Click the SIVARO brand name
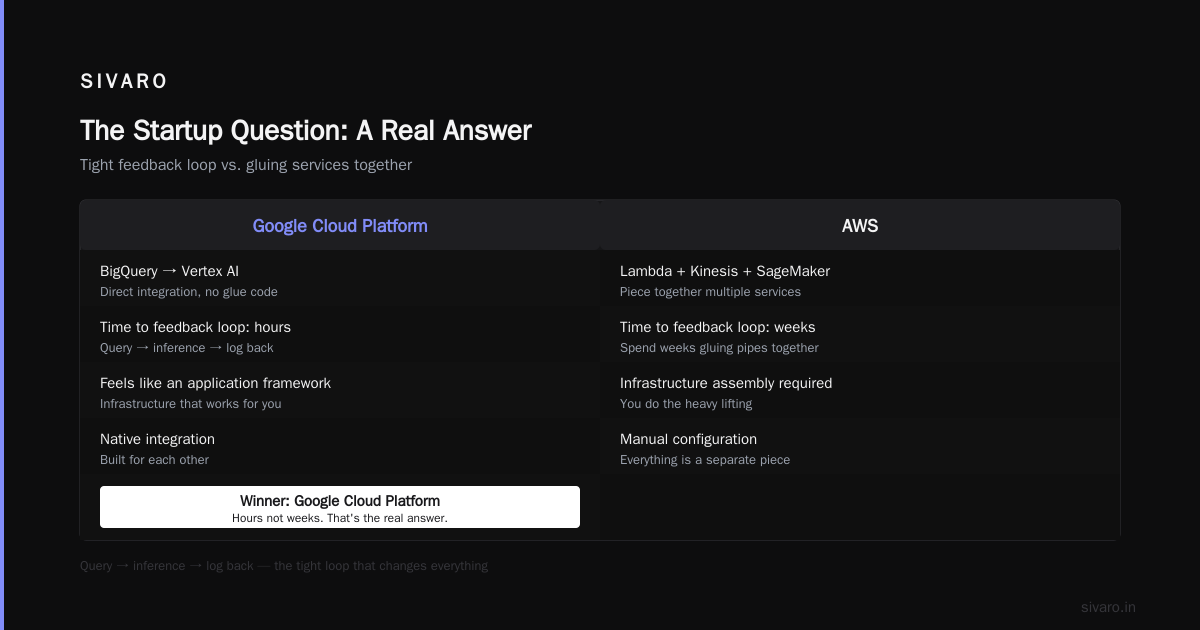 pyautogui.click(x=124, y=82)
